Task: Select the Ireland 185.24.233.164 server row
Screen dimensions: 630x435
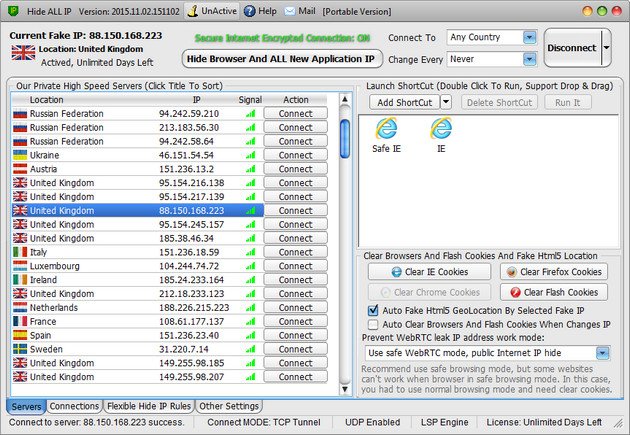Action: (x=138, y=280)
